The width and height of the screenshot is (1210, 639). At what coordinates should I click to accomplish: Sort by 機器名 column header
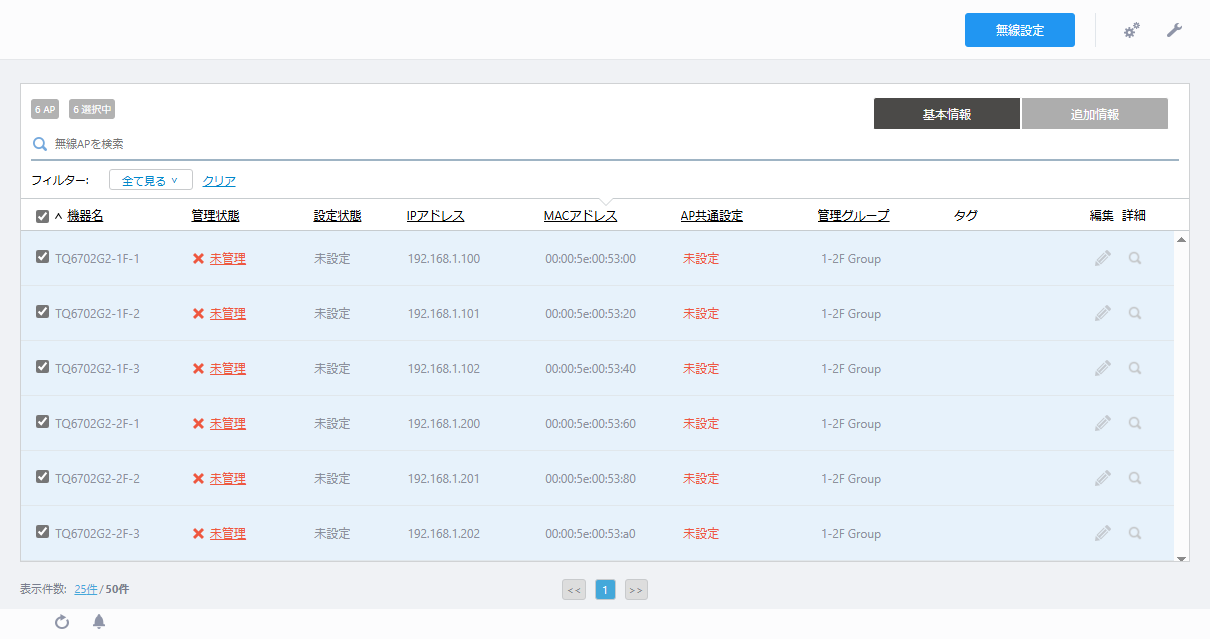pyautogui.click(x=85, y=216)
